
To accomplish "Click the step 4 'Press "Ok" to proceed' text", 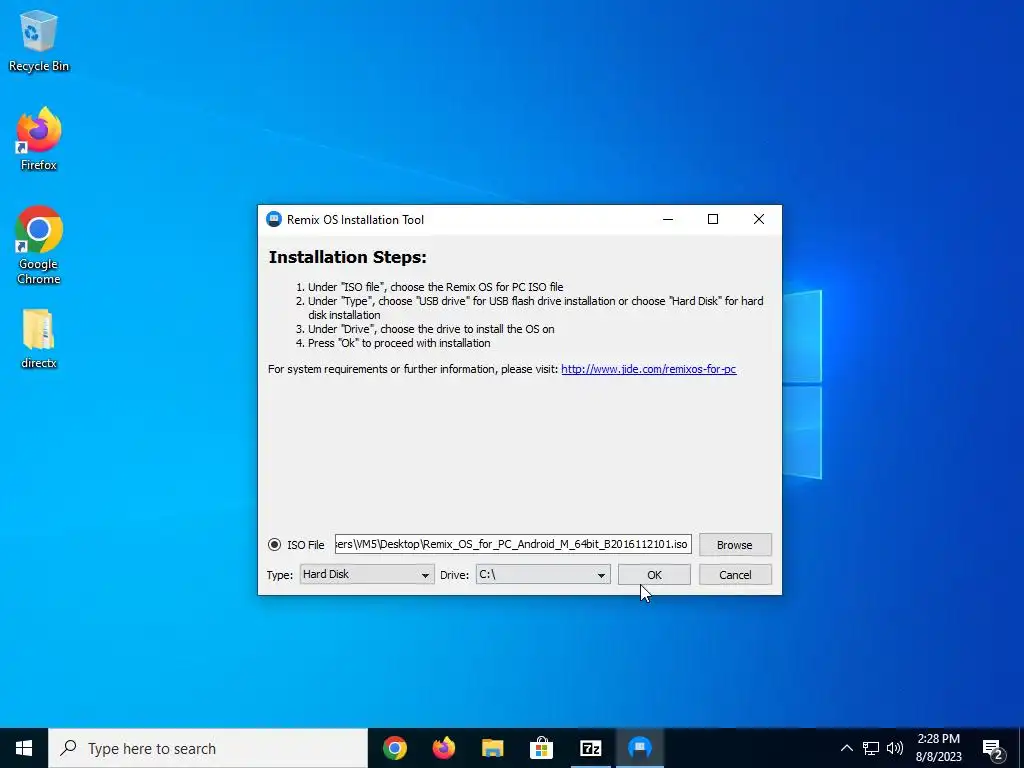I will (399, 343).
